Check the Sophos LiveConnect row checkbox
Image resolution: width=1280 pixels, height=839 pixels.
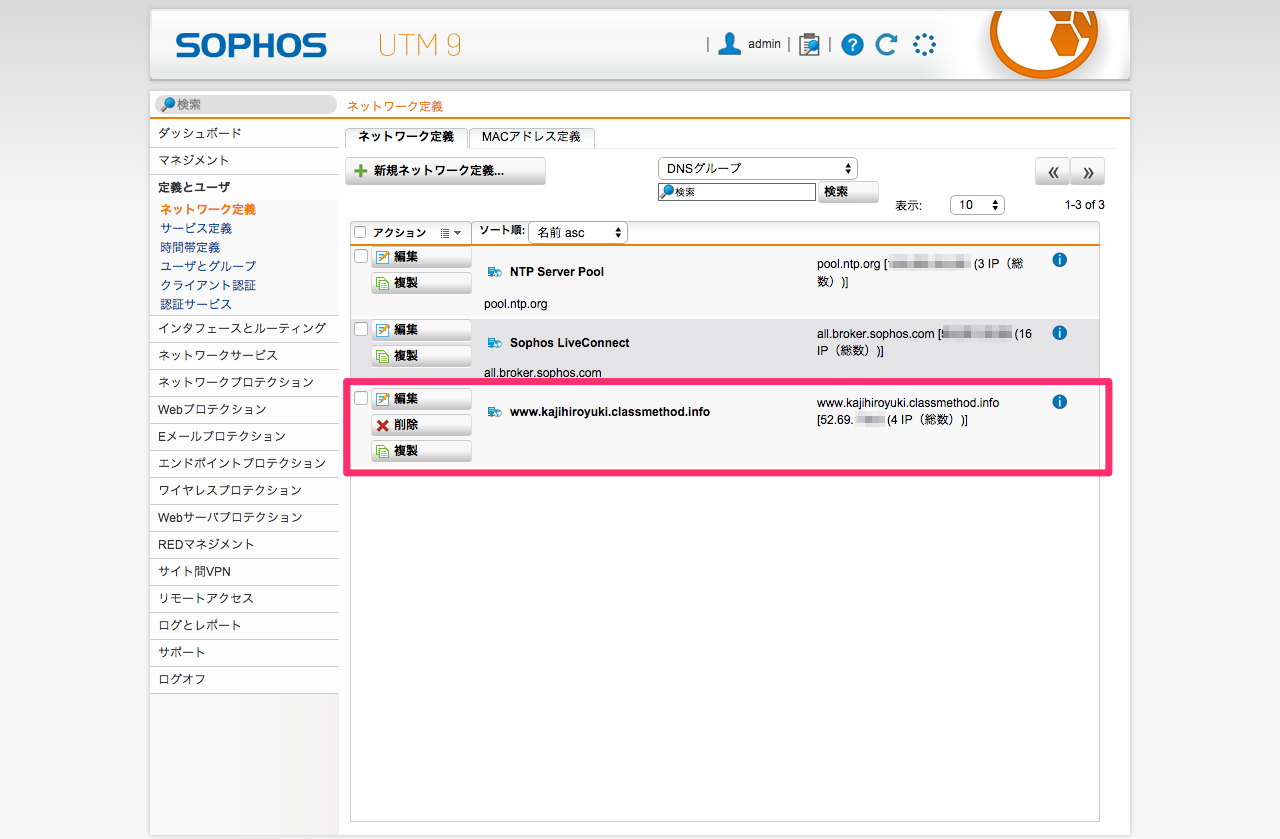pos(361,329)
